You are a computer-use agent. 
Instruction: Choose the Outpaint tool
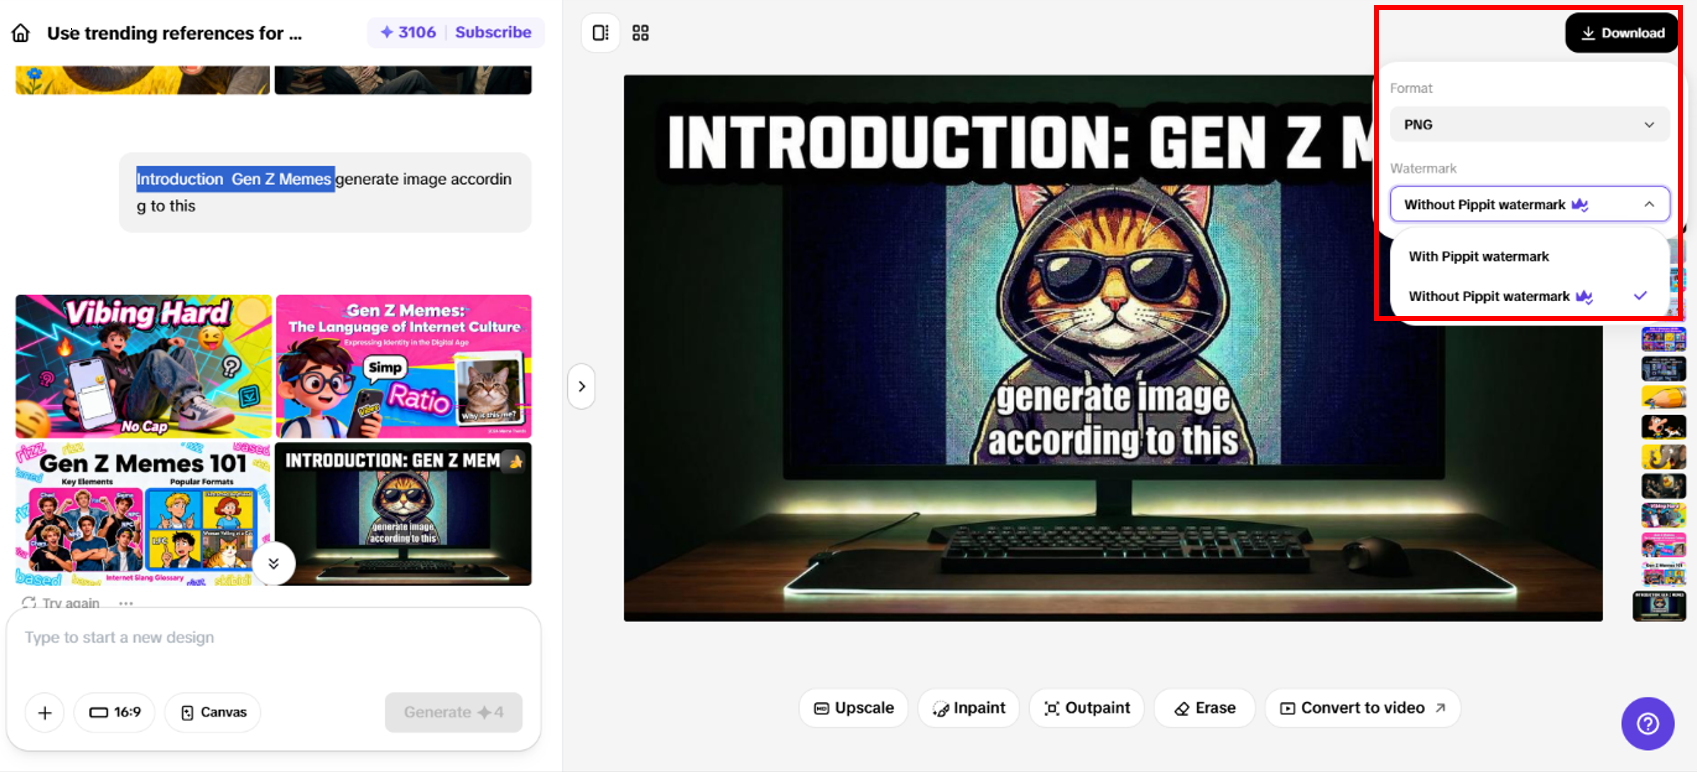pyautogui.click(x=1087, y=708)
